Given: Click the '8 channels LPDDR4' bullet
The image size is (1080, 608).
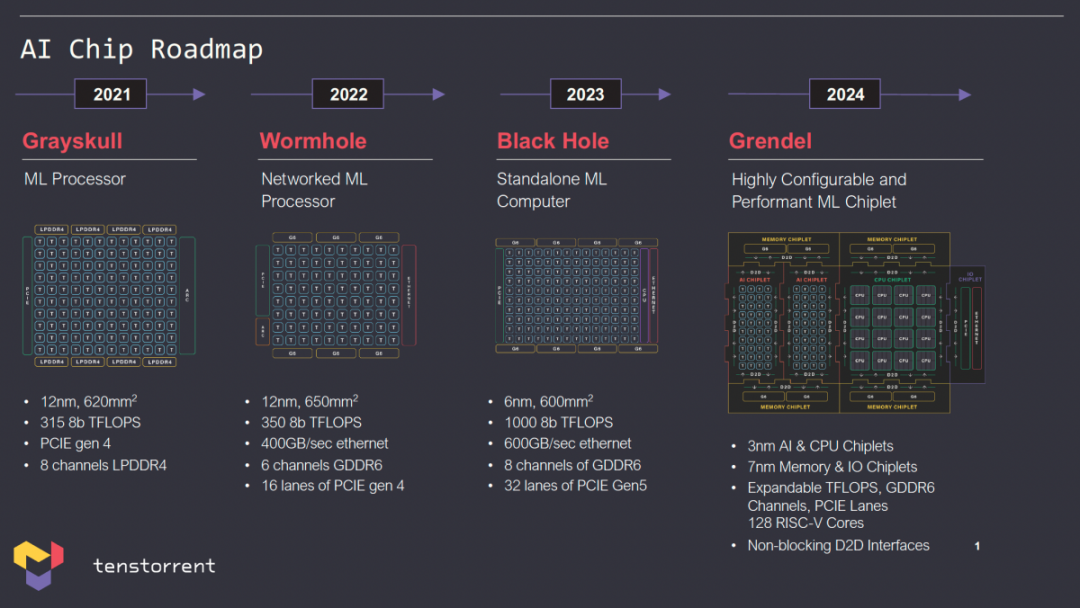Looking at the screenshot, I should coord(103,465).
